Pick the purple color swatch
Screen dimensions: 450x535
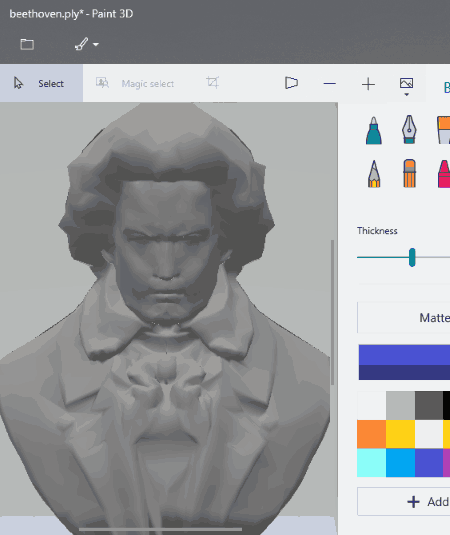[x=447, y=463]
